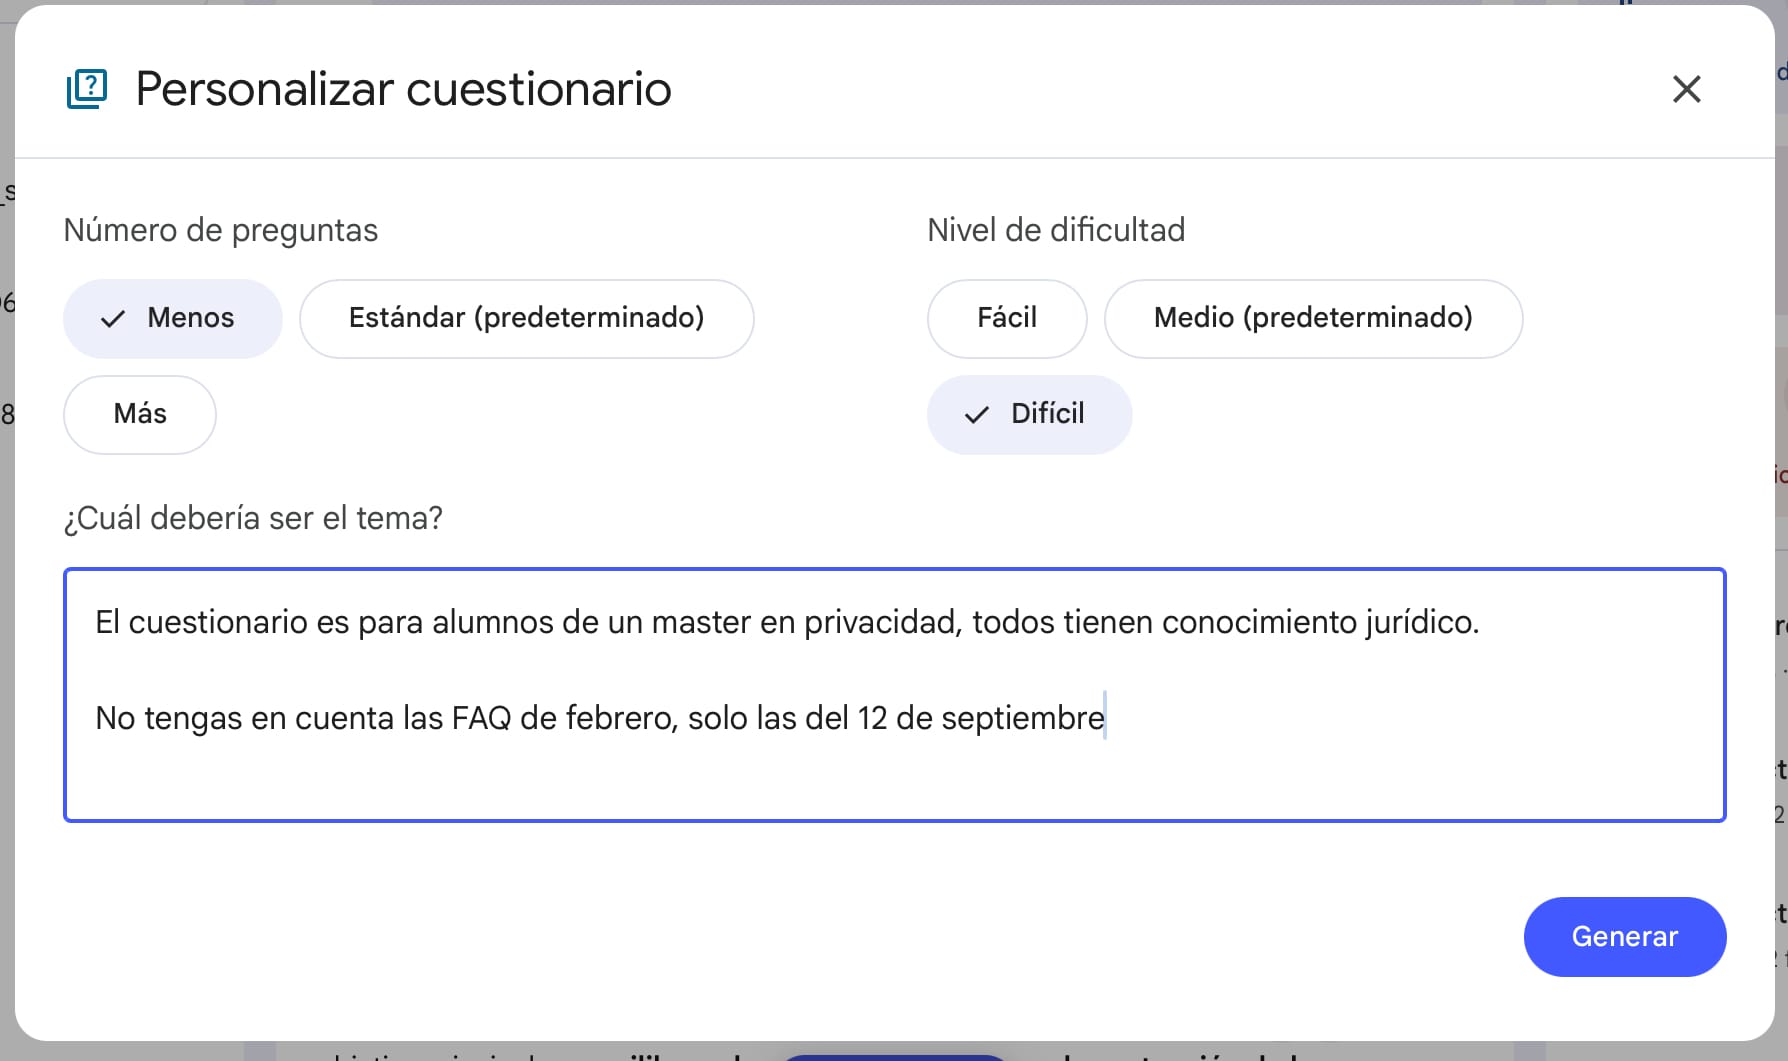Set difficulty level to Fácil
This screenshot has height=1061, width=1788.
pyautogui.click(x=1006, y=318)
